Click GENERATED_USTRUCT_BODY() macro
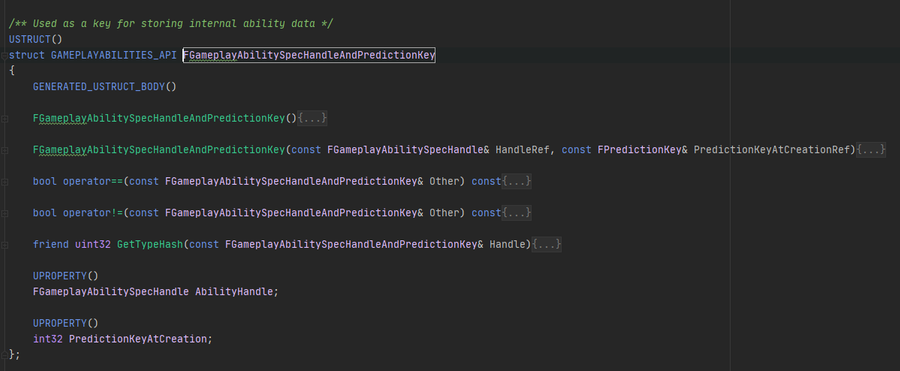900x371 pixels. point(105,87)
